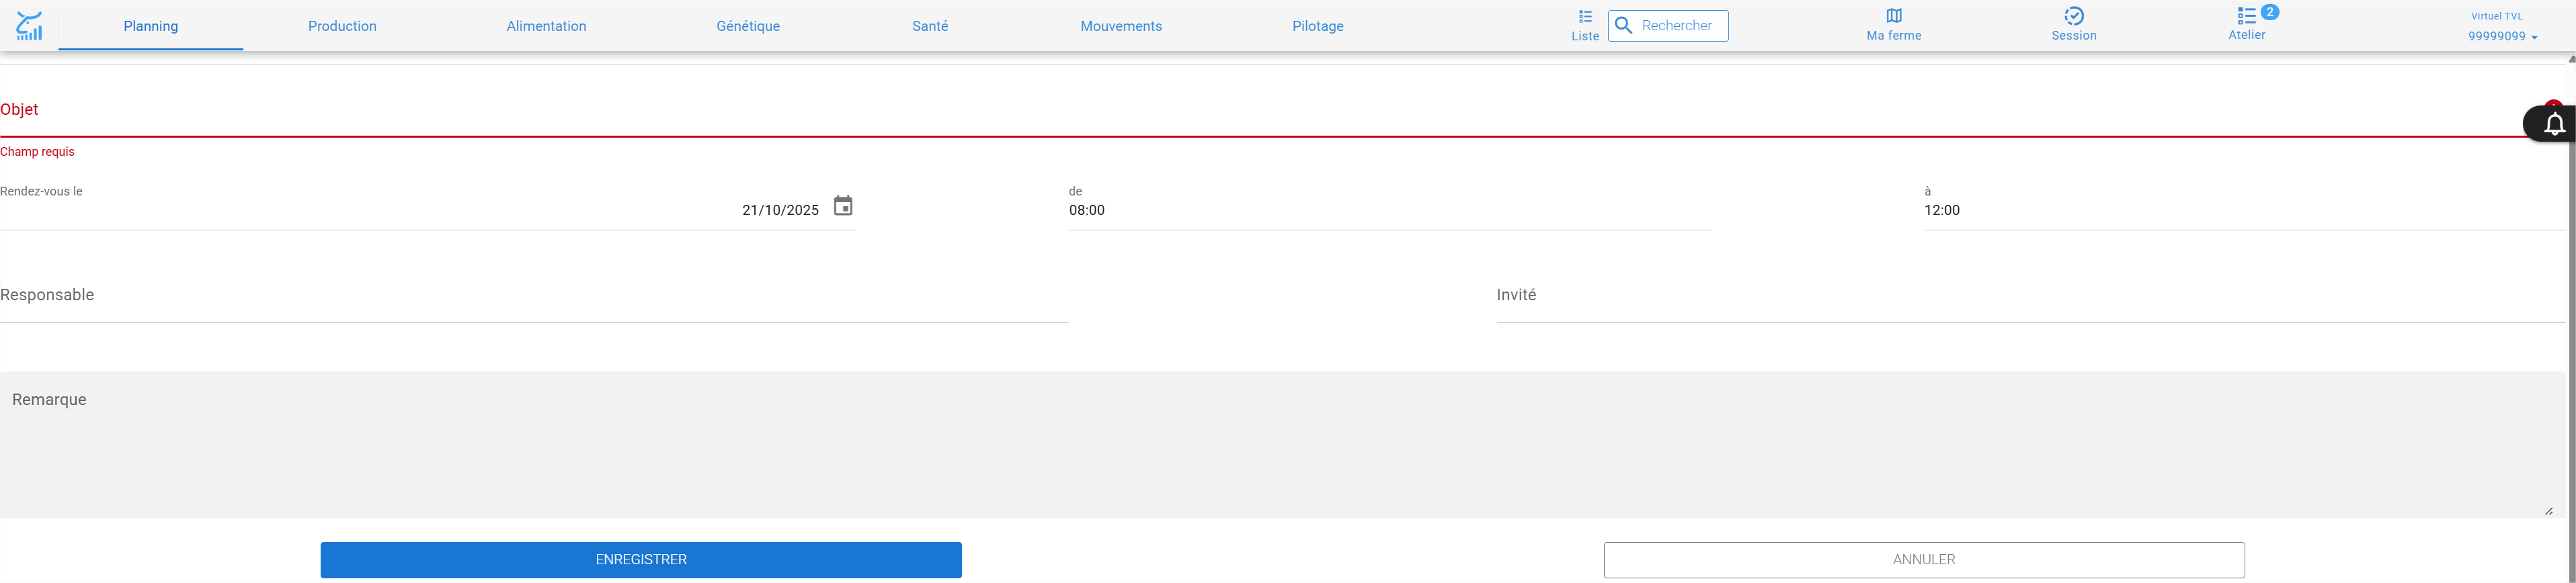Click the Remarque resize handle
The width and height of the screenshot is (2576, 583).
[x=2549, y=511]
